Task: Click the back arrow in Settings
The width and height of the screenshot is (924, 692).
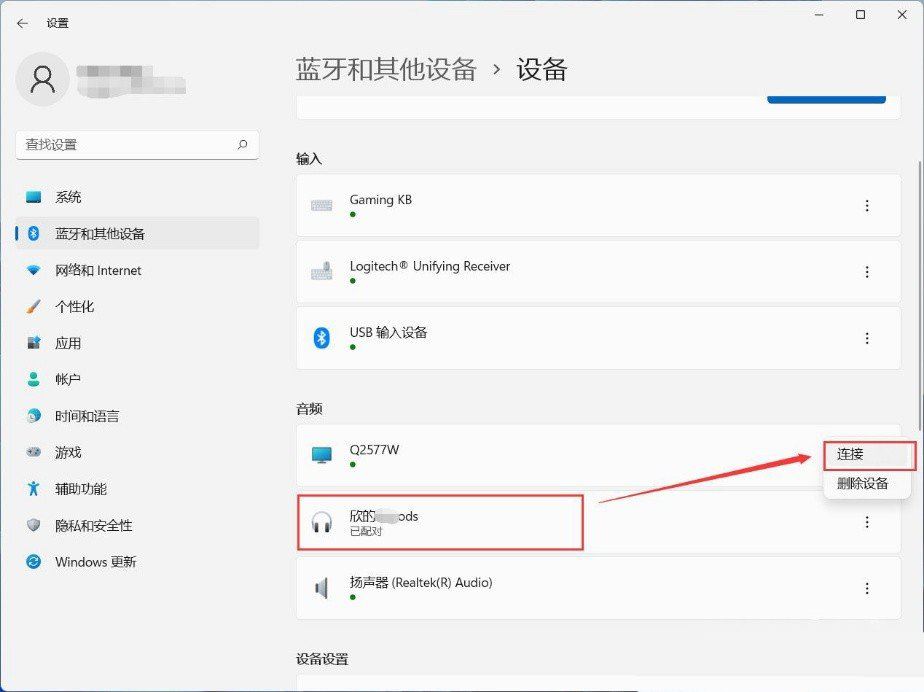Action: pos(22,24)
